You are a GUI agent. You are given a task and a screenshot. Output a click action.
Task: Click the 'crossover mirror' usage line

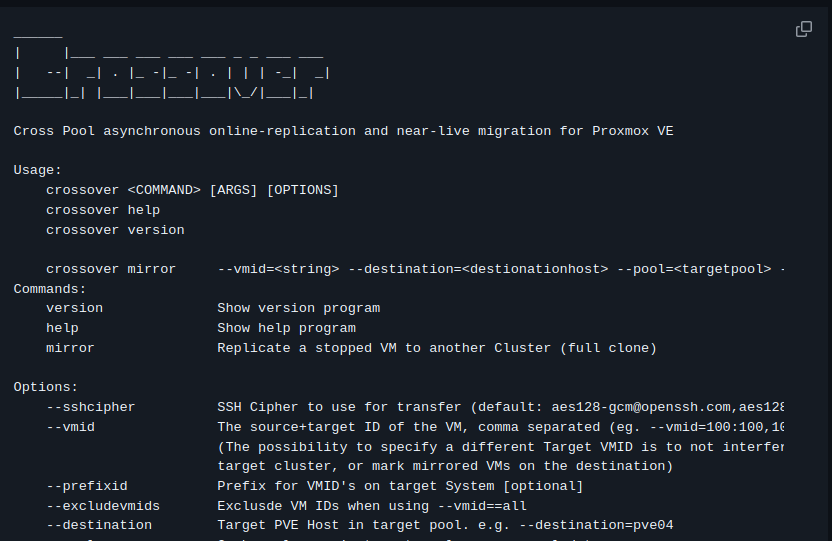415,269
